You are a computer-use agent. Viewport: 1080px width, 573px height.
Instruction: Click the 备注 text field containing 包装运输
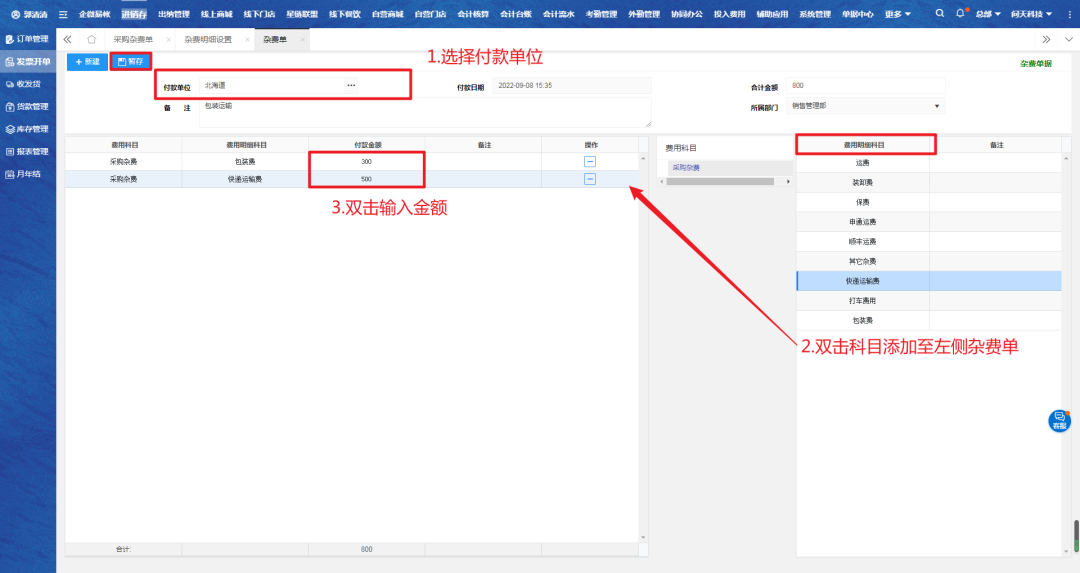coord(425,111)
